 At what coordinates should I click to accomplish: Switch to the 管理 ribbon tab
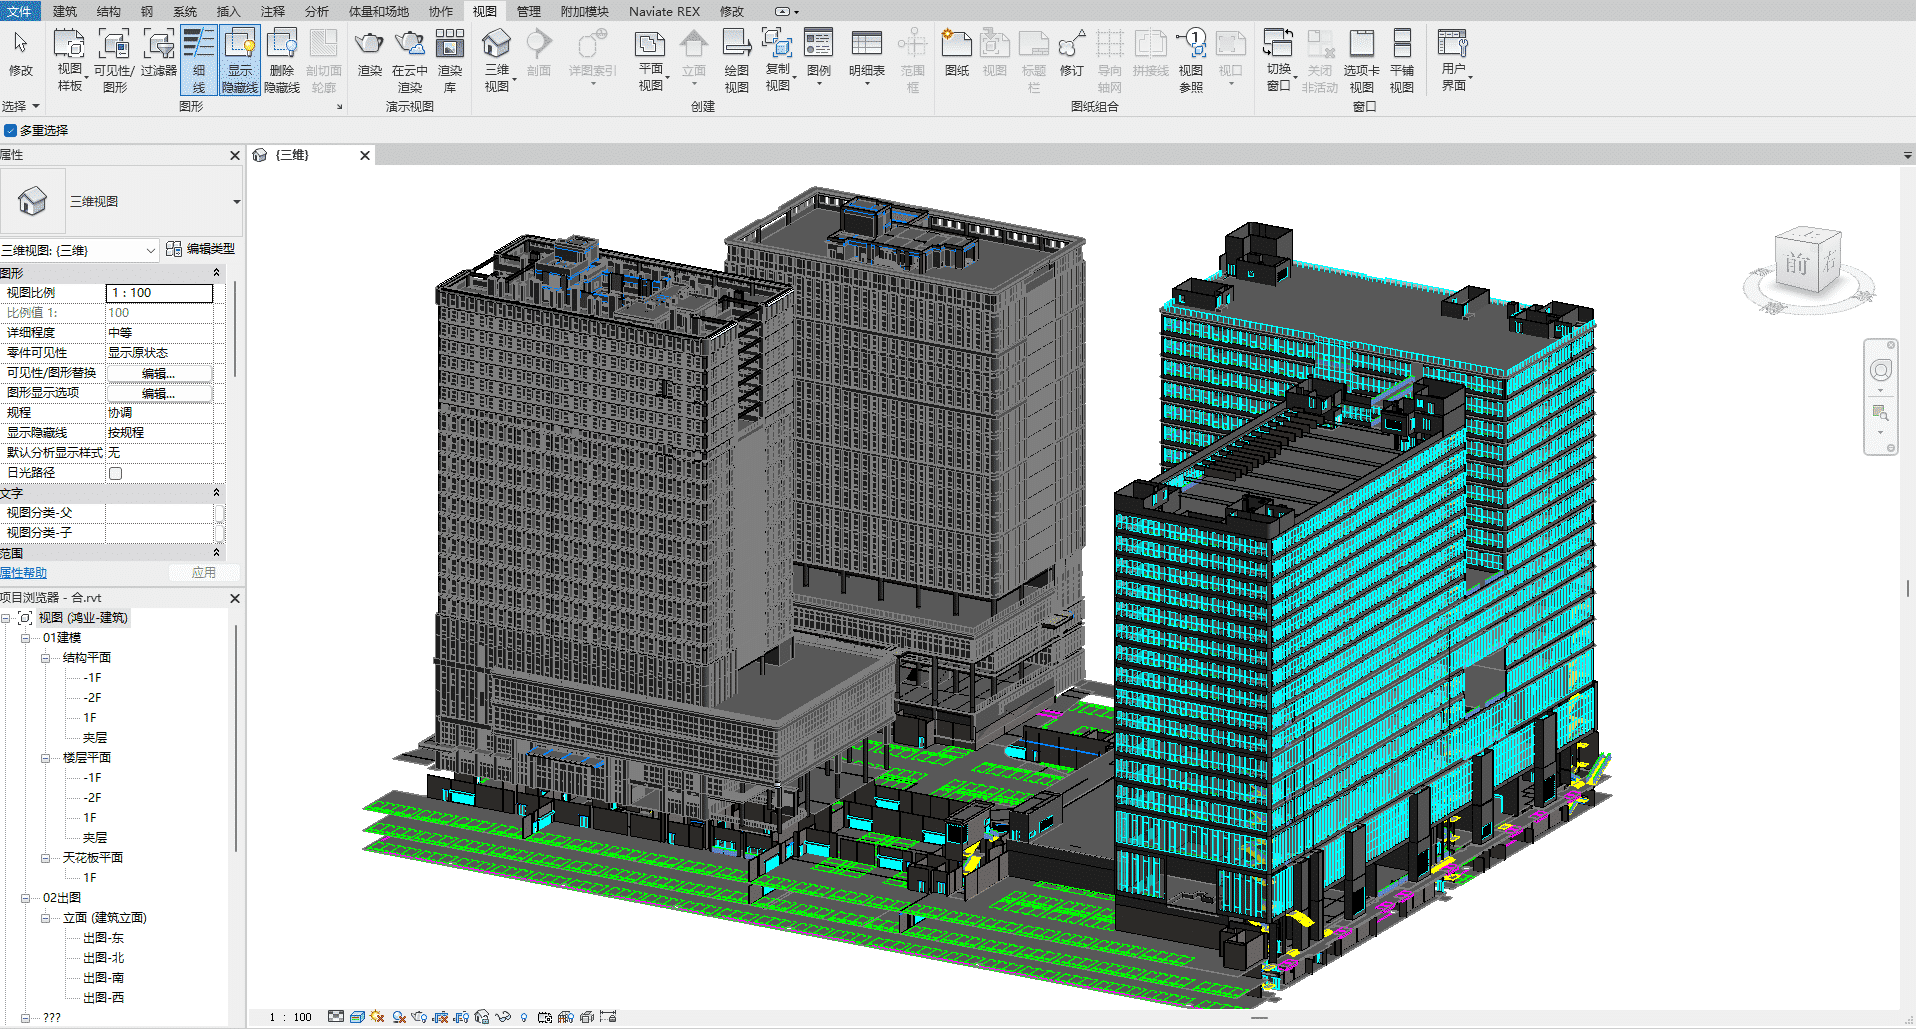coord(528,11)
